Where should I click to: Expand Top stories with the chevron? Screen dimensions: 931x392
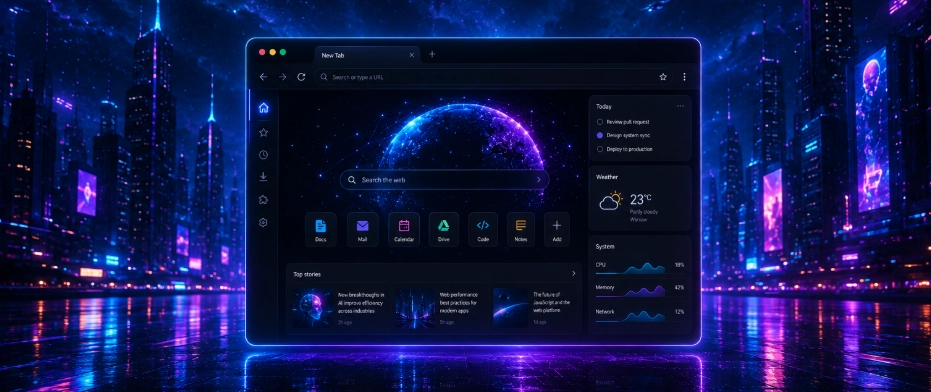(x=574, y=273)
